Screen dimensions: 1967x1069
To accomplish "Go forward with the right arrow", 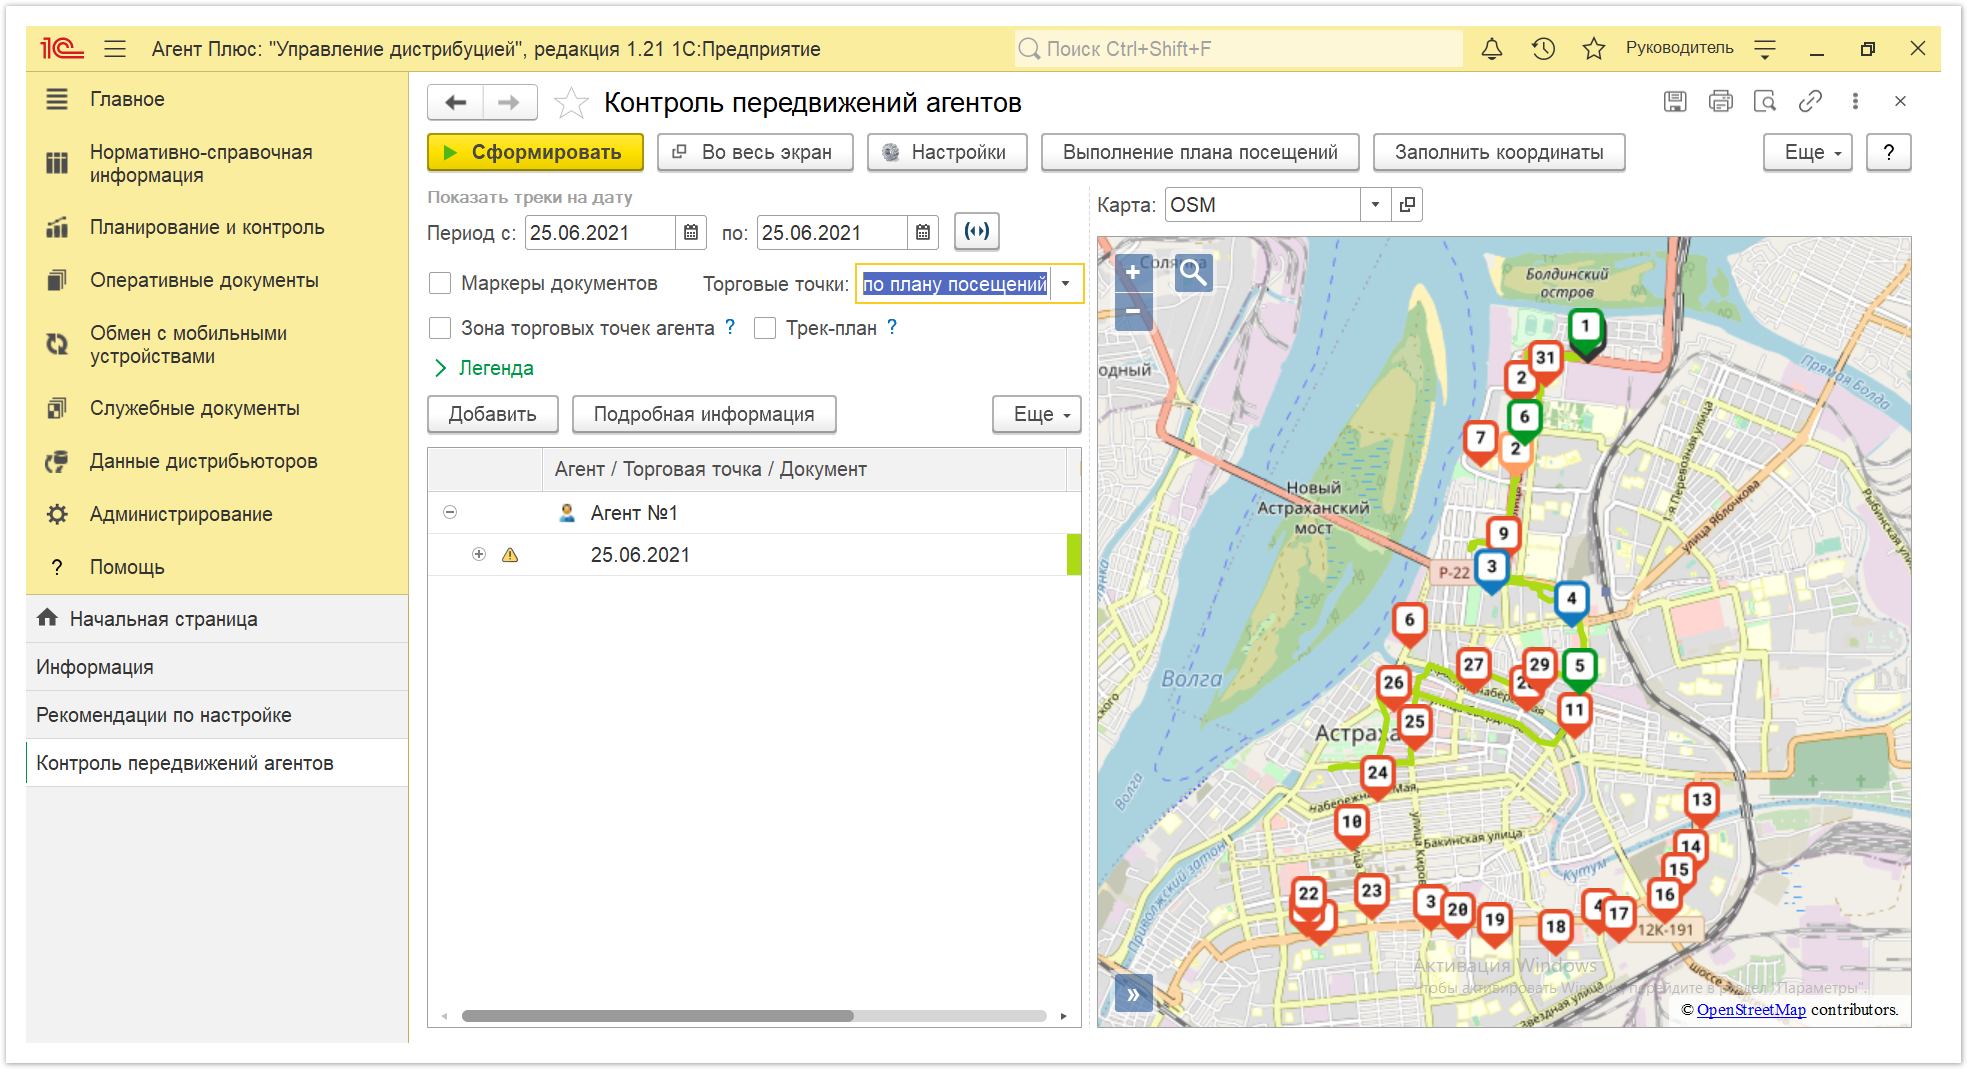I will tap(509, 102).
